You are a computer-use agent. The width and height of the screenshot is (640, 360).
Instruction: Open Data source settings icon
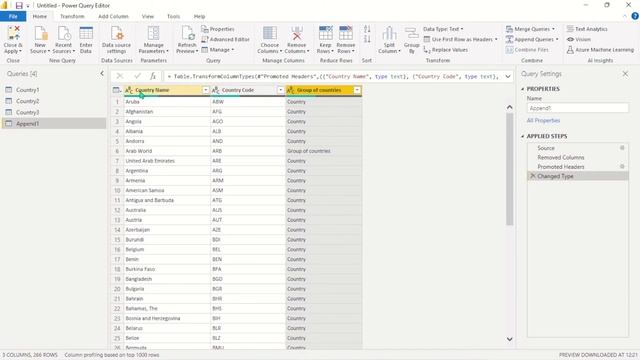pos(116,33)
